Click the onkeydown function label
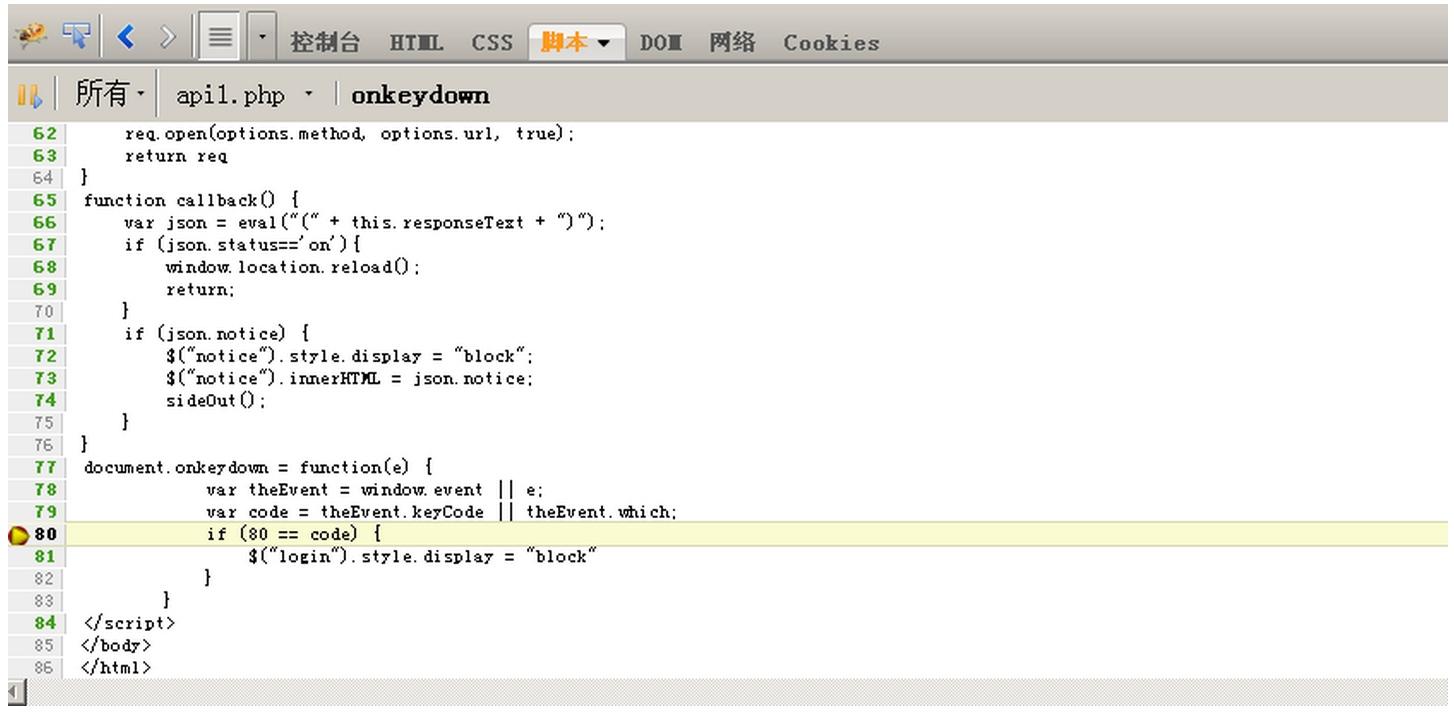 (x=420, y=95)
